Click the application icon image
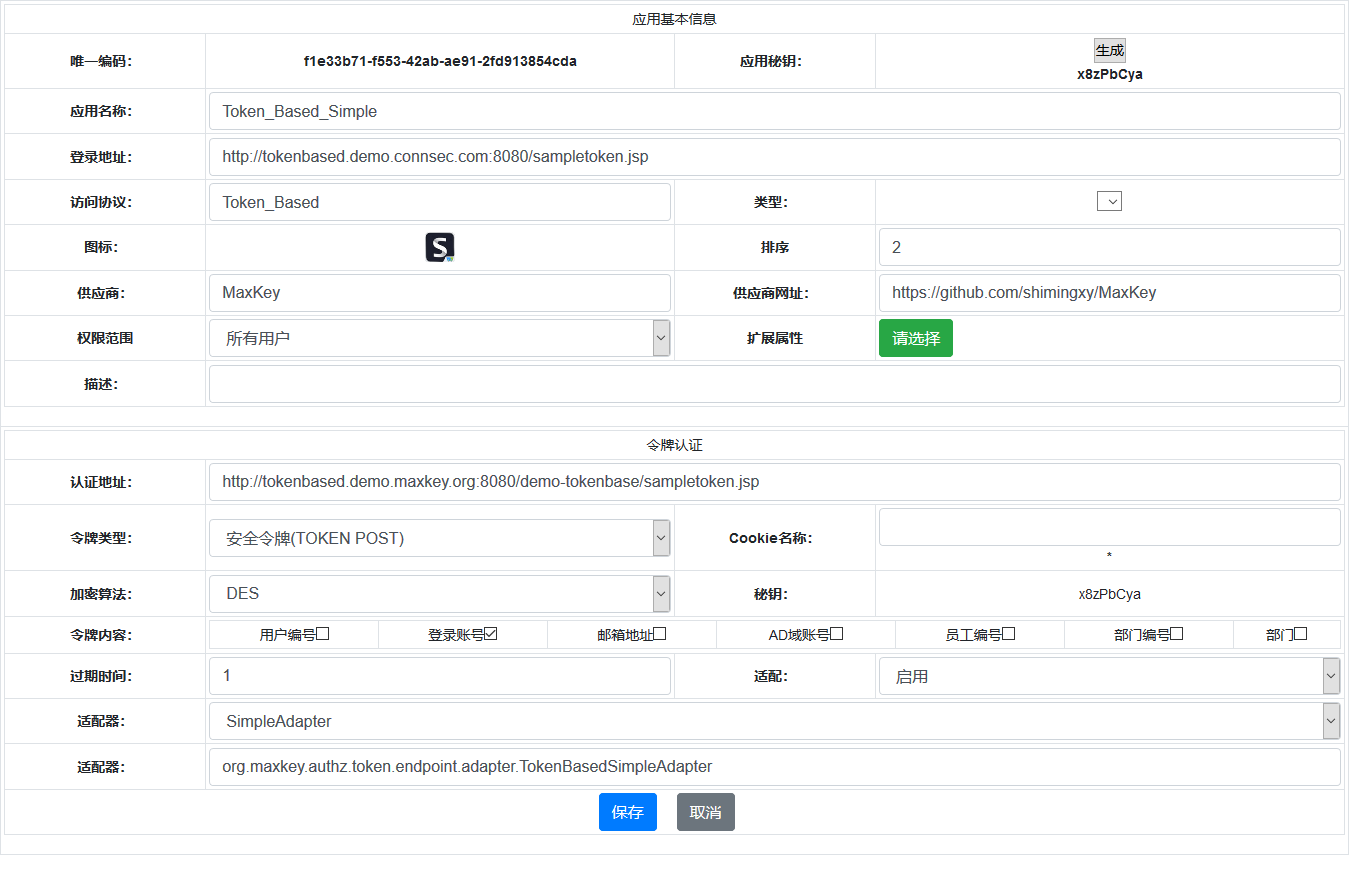This screenshot has width=1349, height=871. click(440, 248)
